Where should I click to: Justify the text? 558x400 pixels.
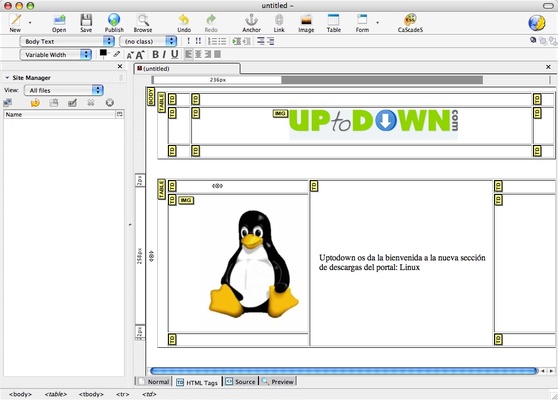217,54
